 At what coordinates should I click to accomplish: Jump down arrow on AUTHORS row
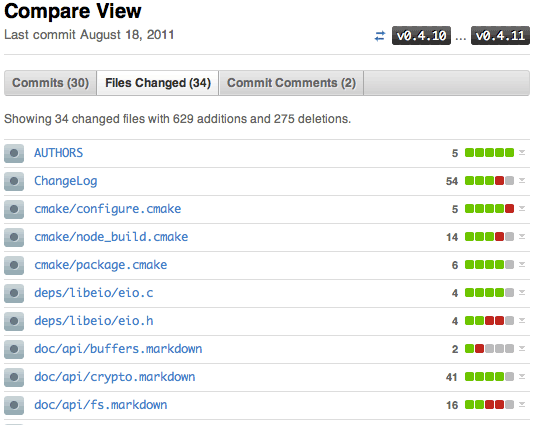522,153
